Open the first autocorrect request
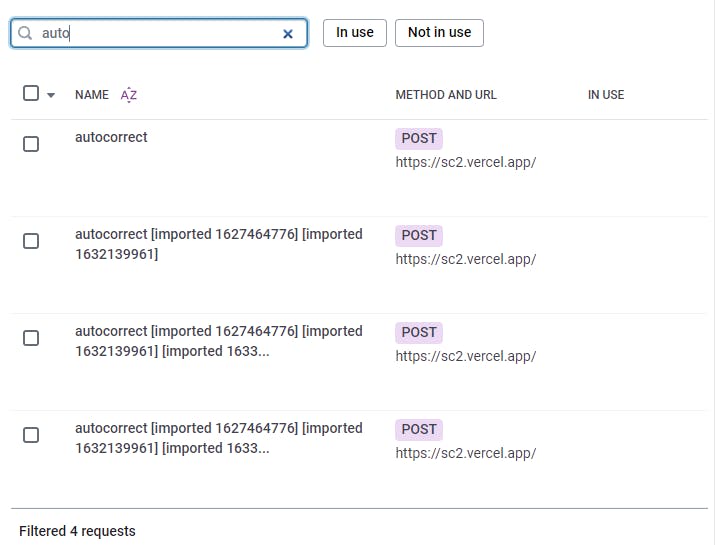Viewport: 715px width, 545px height. click(x=111, y=137)
